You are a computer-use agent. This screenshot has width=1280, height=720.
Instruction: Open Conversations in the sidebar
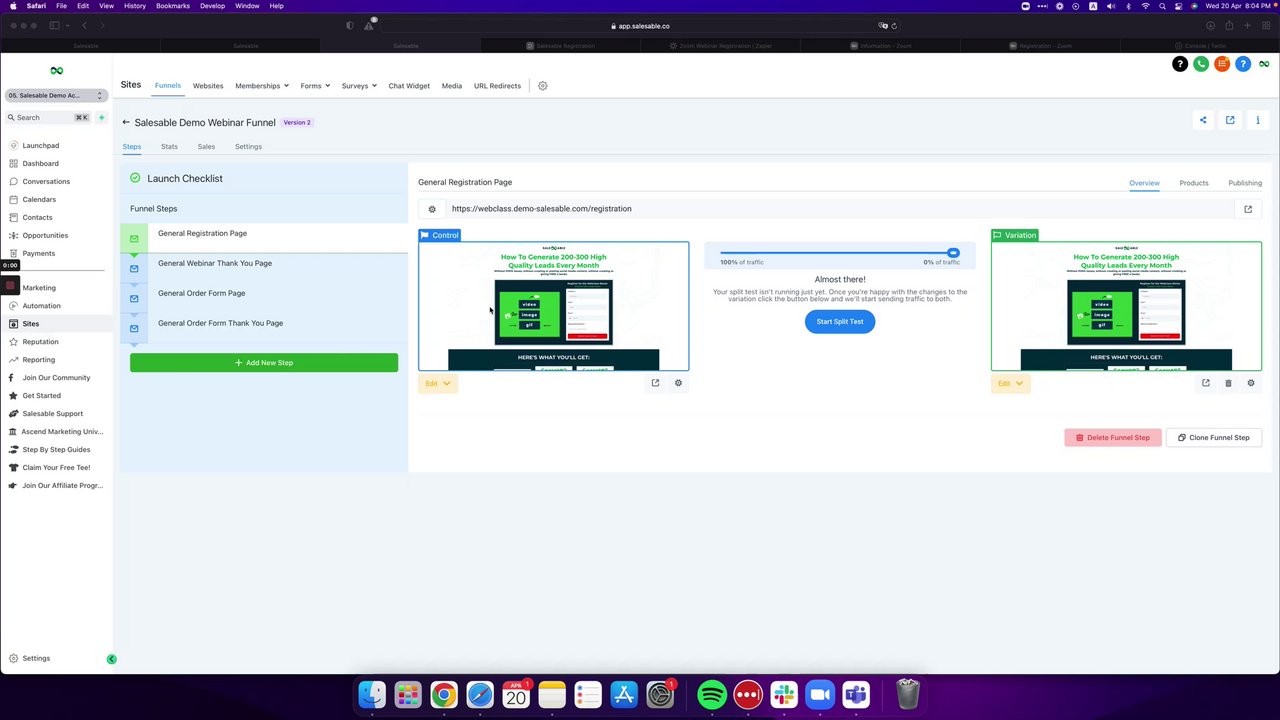click(46, 182)
